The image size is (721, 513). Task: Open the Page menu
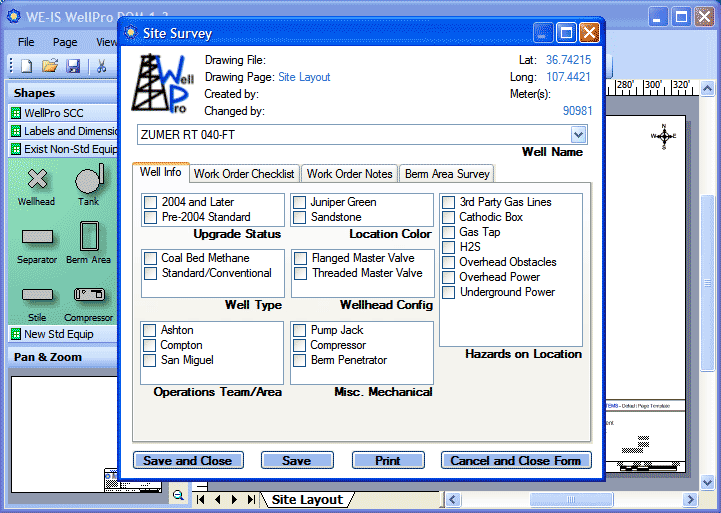65,42
